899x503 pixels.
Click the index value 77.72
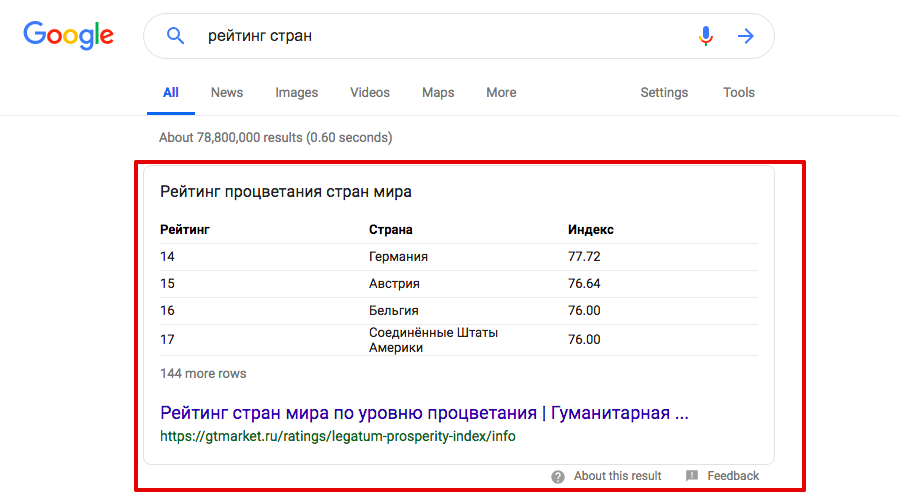584,256
